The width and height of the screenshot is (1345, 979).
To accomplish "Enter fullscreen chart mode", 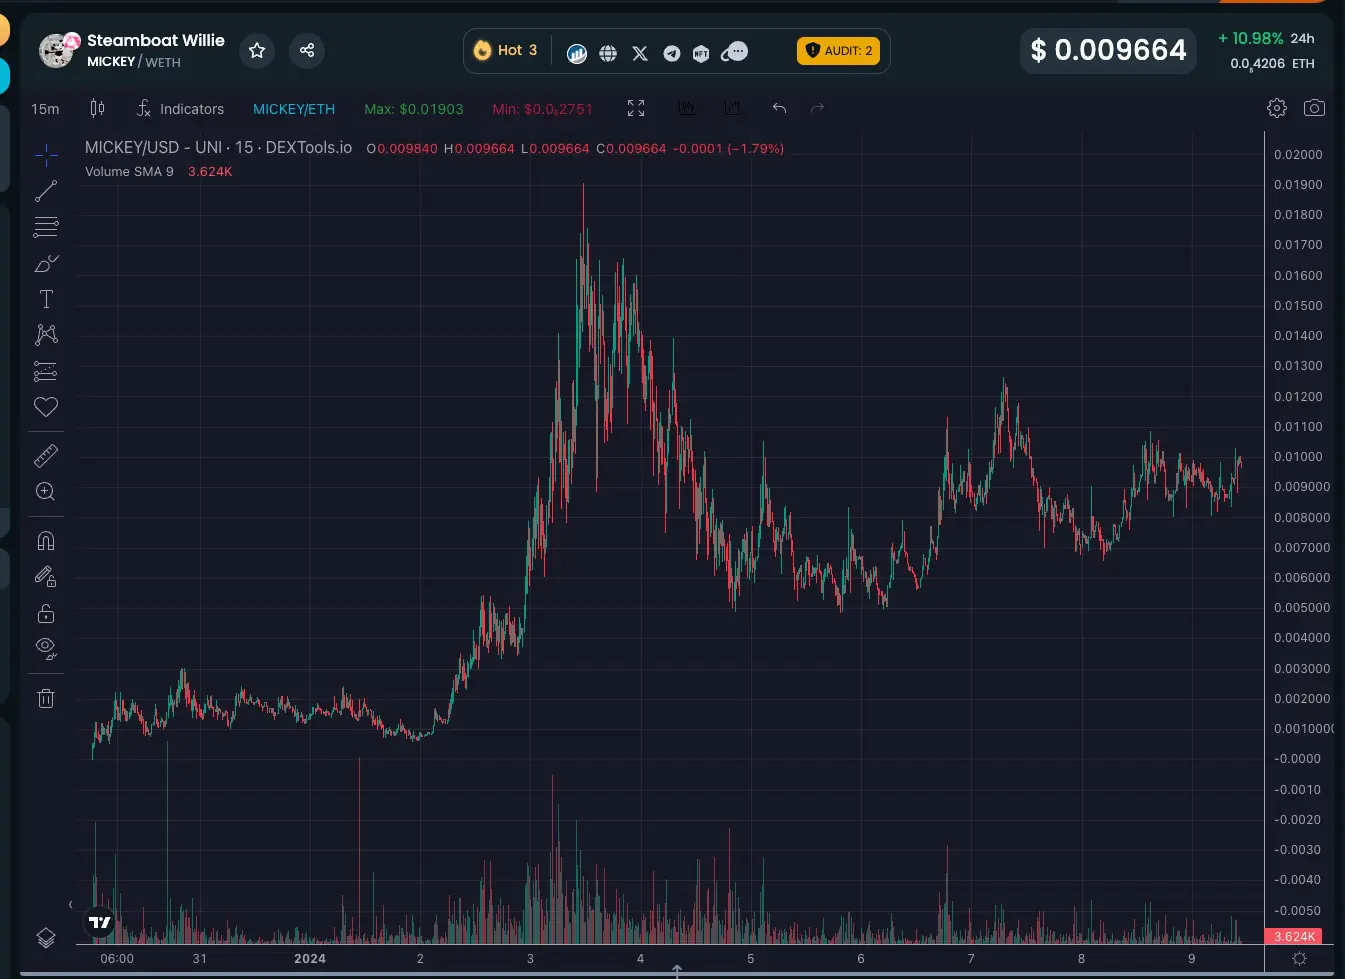I will click(636, 108).
